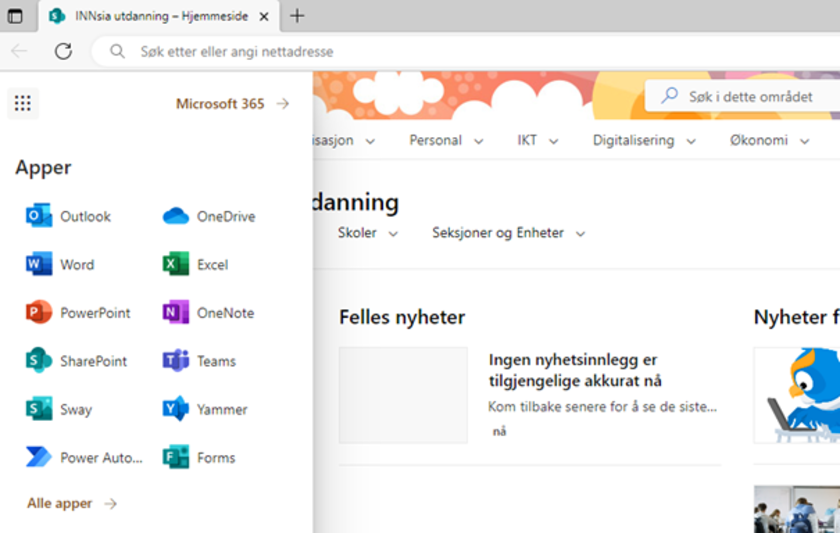Viewport: 840px width, 533px height.
Task: Go to Microsoft 365 link
Action: pos(232,103)
